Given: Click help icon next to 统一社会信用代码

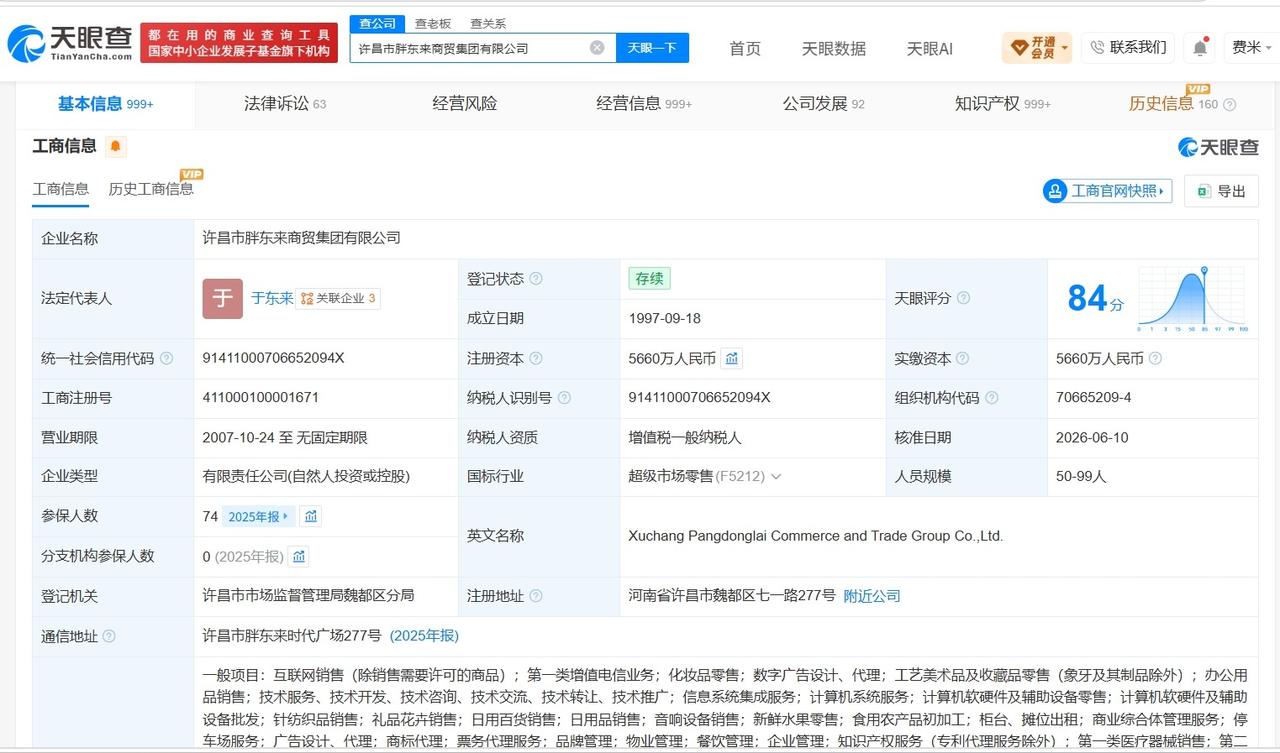Looking at the screenshot, I should click(x=166, y=358).
